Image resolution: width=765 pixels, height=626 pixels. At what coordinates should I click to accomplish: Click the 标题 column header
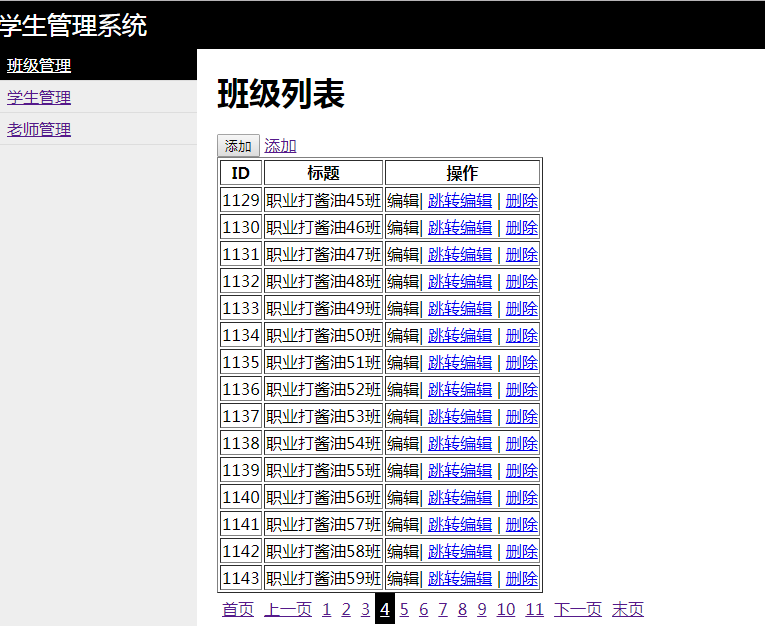(323, 173)
